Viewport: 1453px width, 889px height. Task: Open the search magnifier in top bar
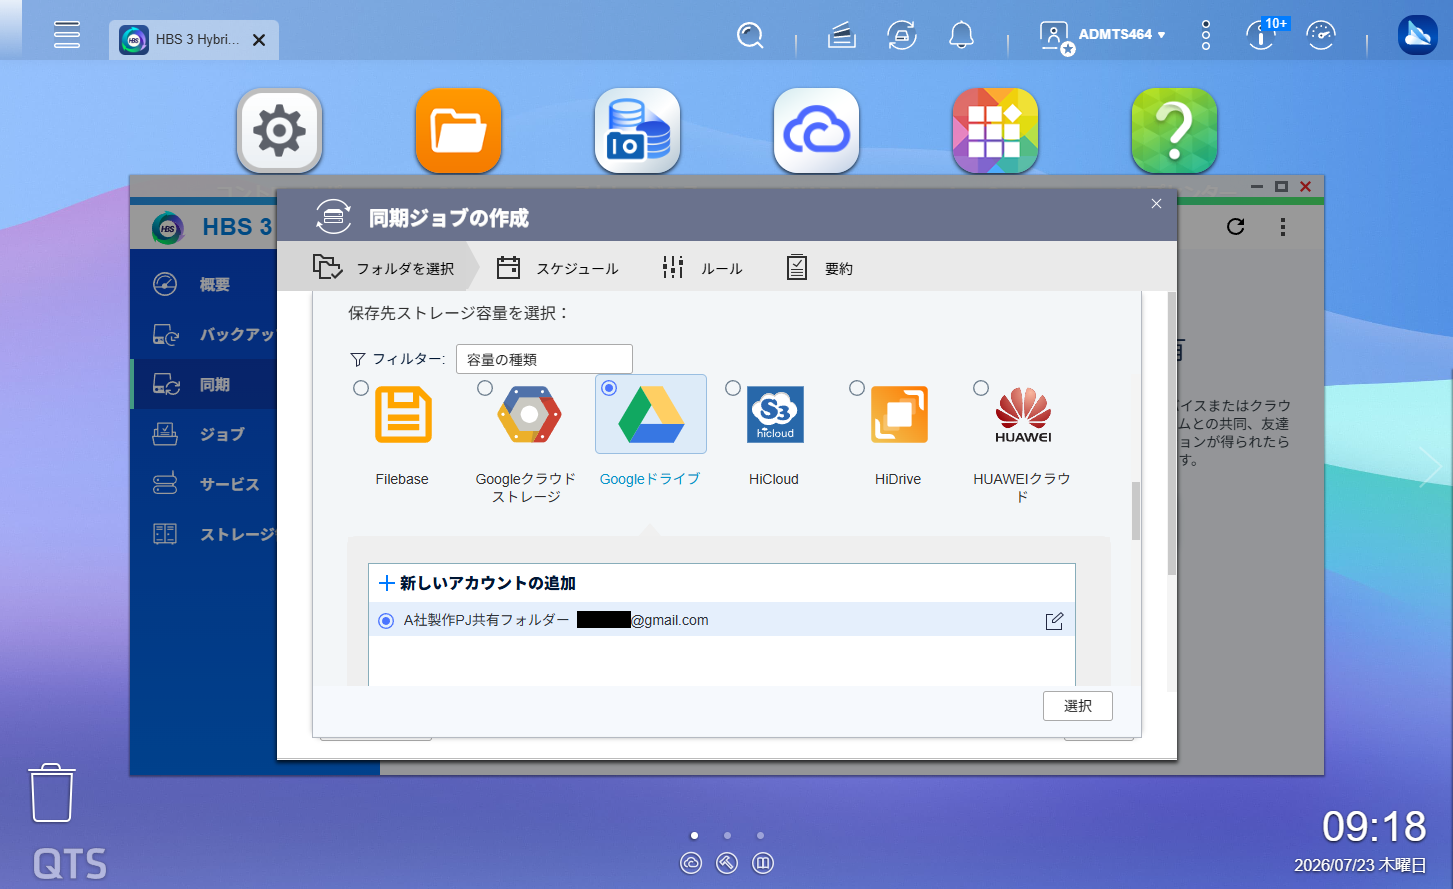click(x=750, y=36)
